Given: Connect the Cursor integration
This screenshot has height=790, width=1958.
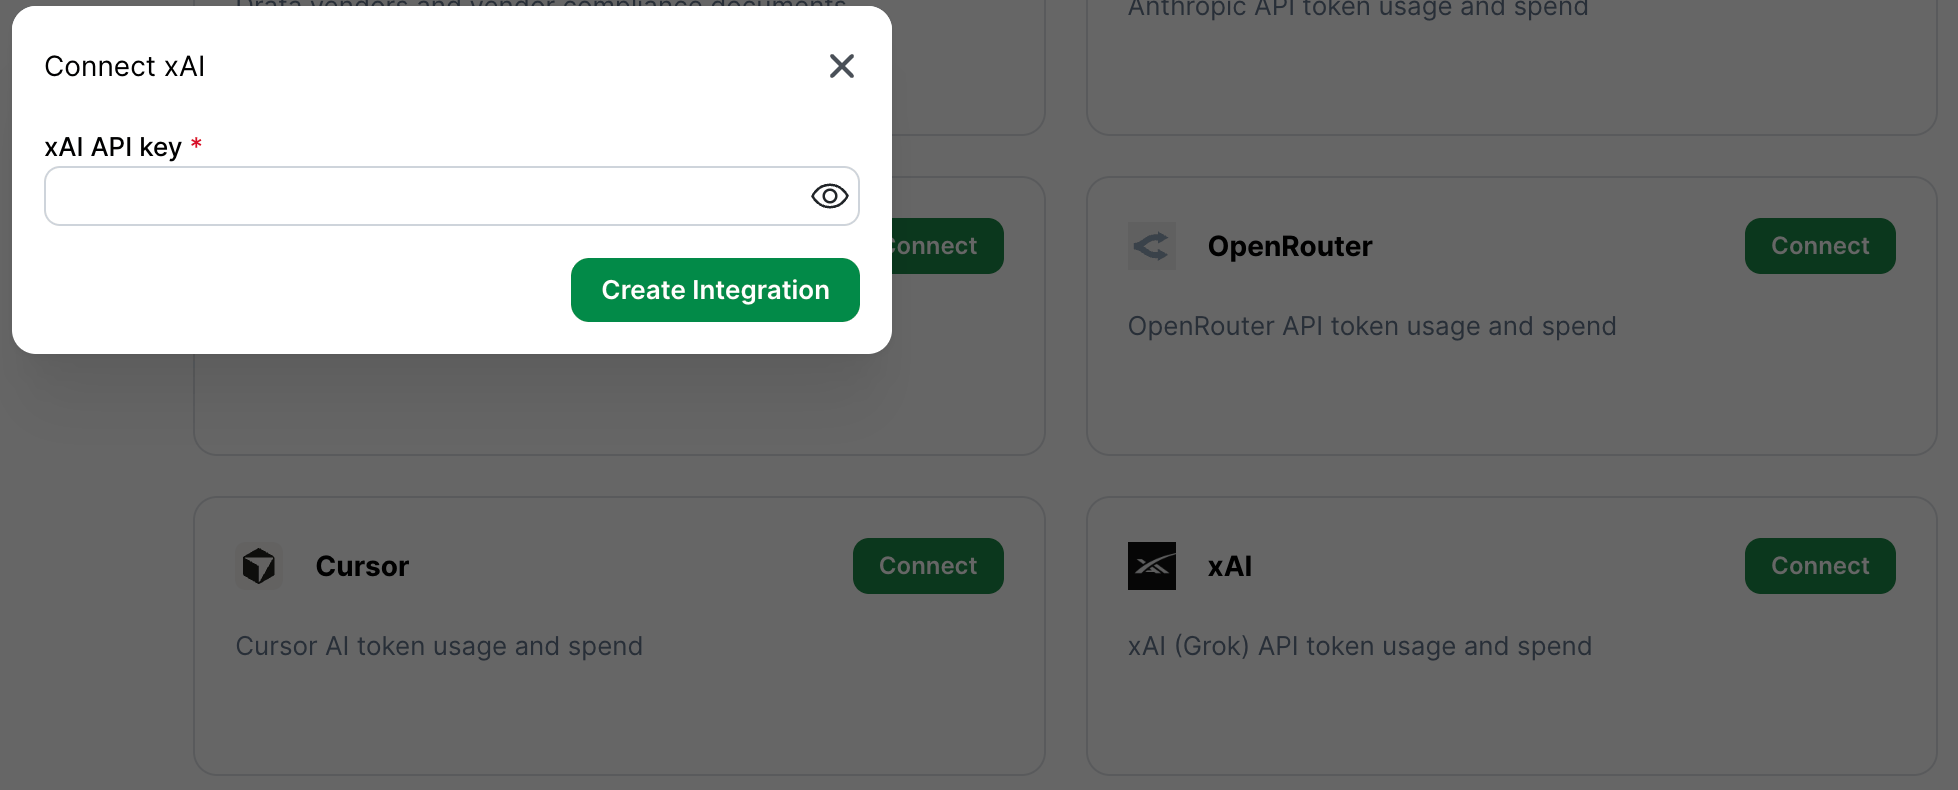Looking at the screenshot, I should click(928, 566).
